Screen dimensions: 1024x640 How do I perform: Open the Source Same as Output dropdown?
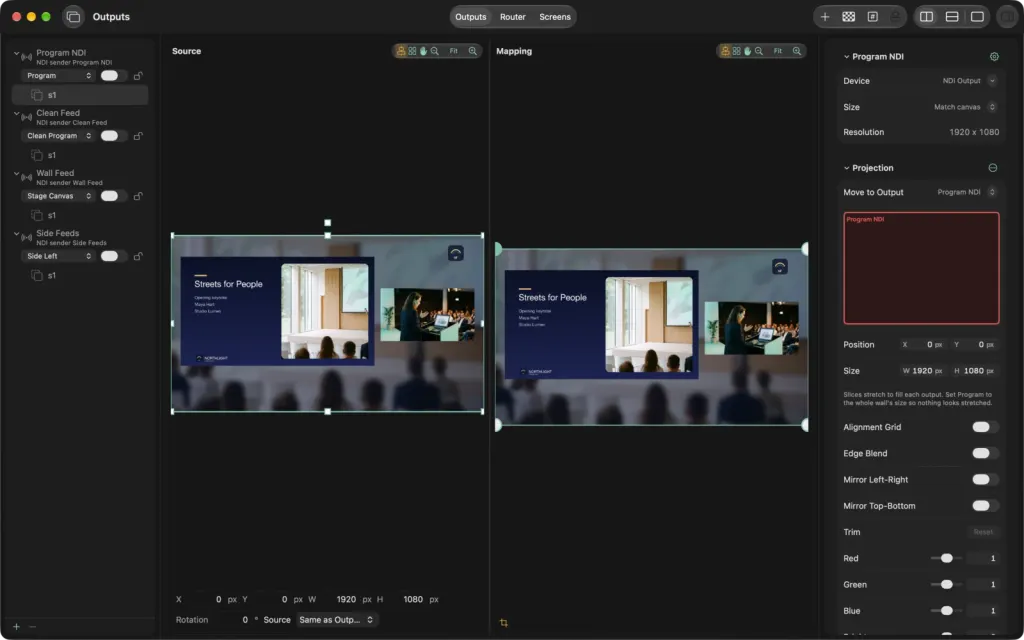[337, 620]
